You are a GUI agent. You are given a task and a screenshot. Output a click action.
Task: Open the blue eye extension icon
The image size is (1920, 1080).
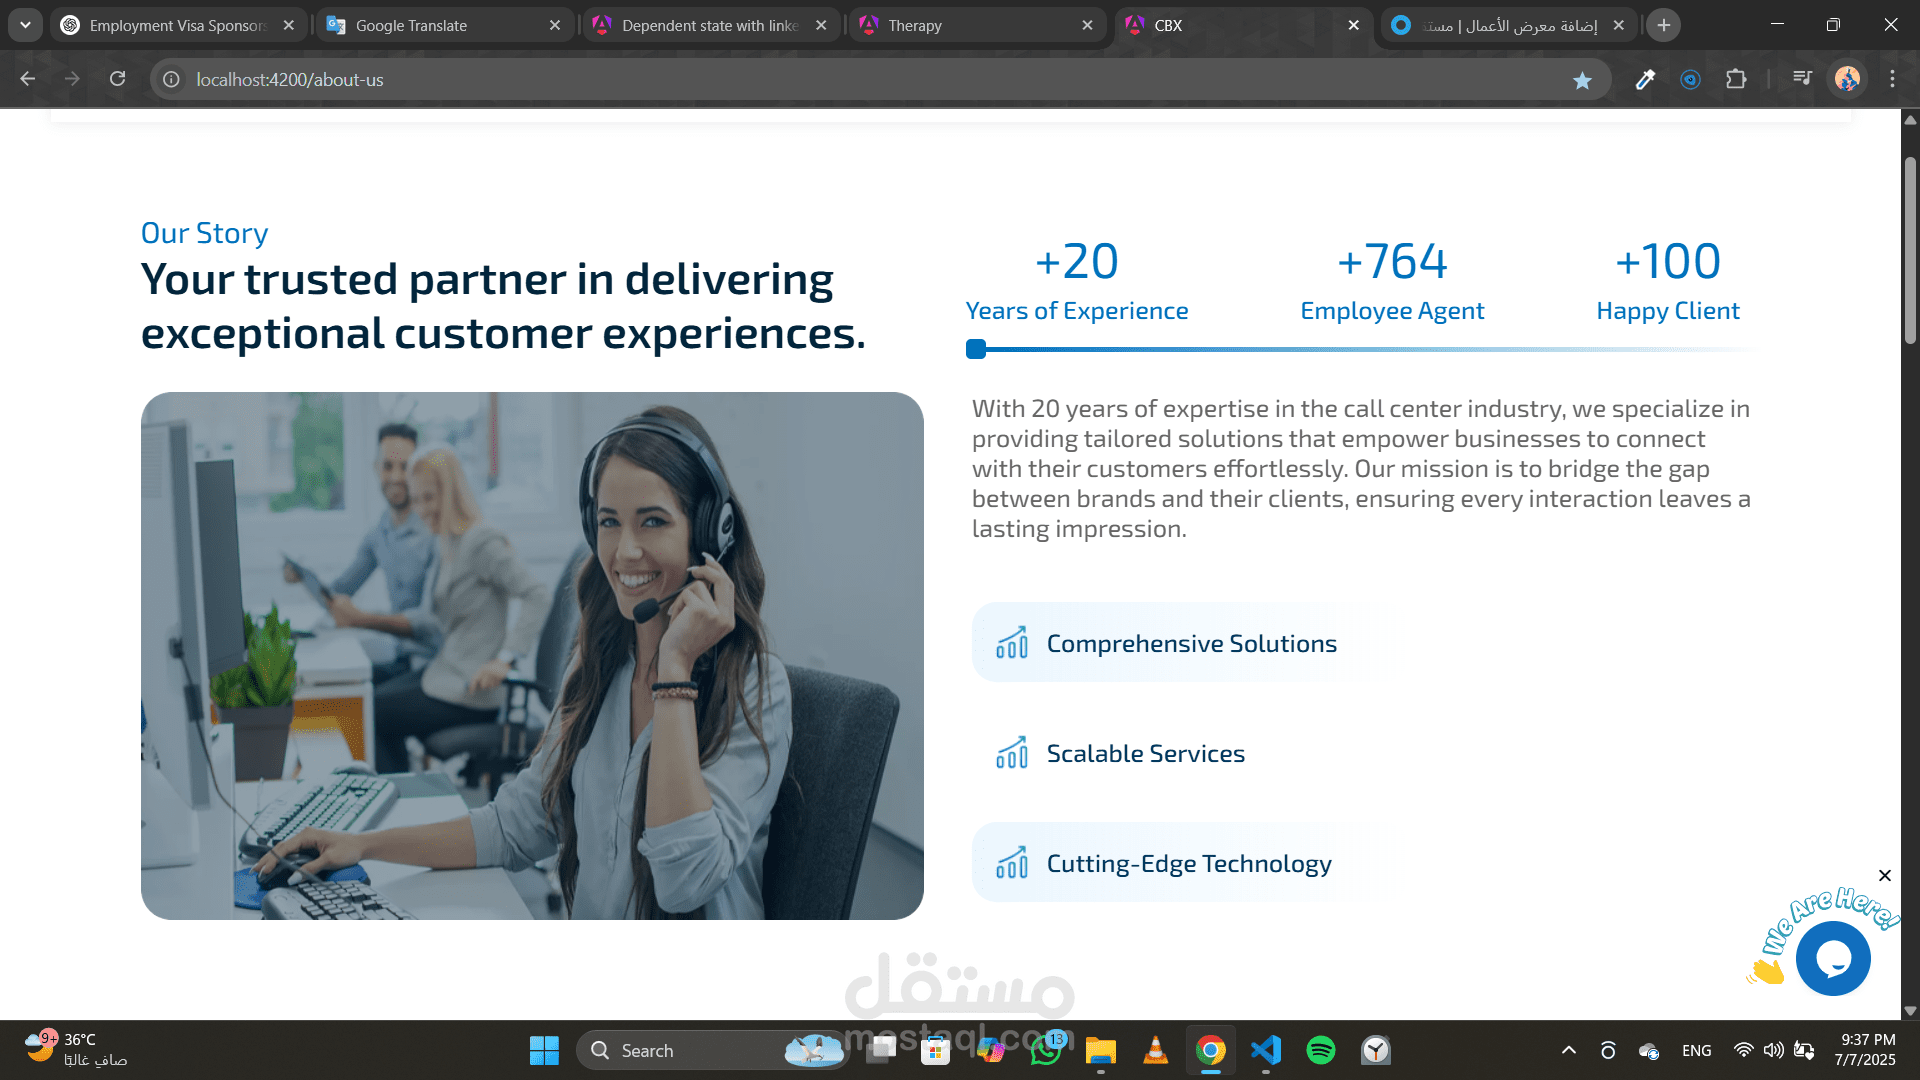click(x=1690, y=79)
